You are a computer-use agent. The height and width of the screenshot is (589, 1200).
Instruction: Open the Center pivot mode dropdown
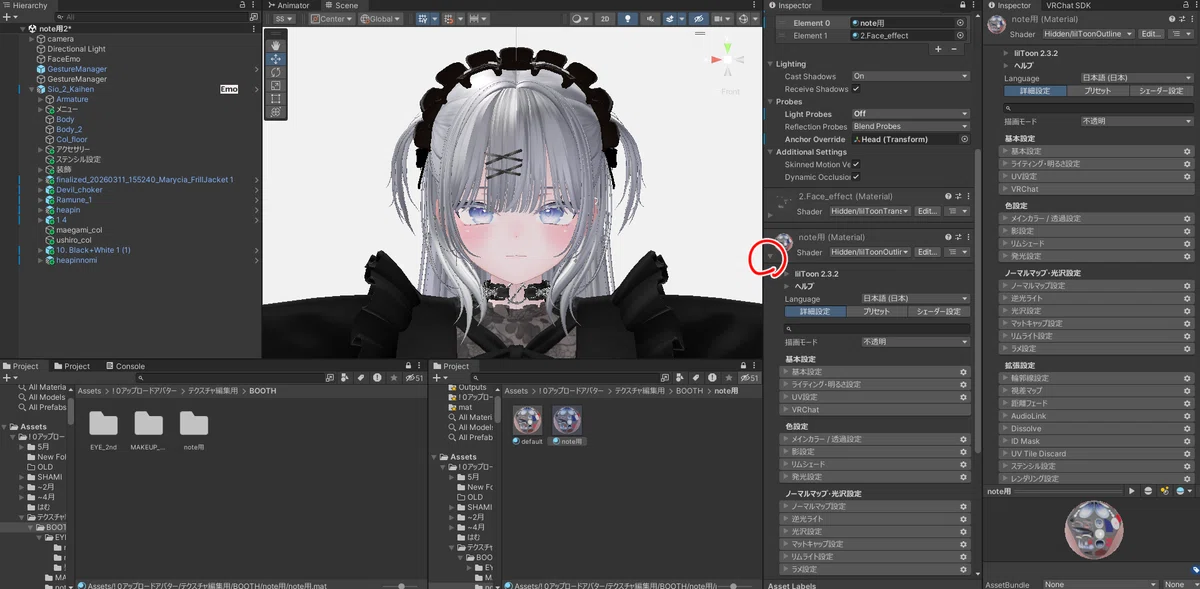point(331,19)
